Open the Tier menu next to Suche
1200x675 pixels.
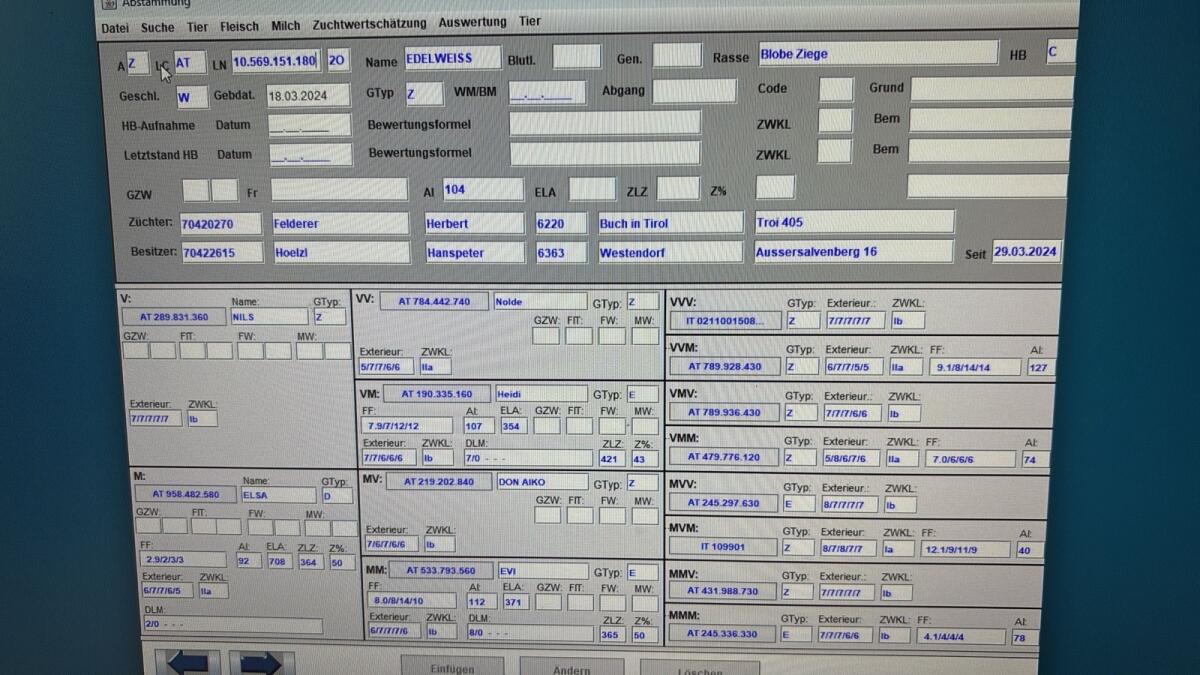197,27
